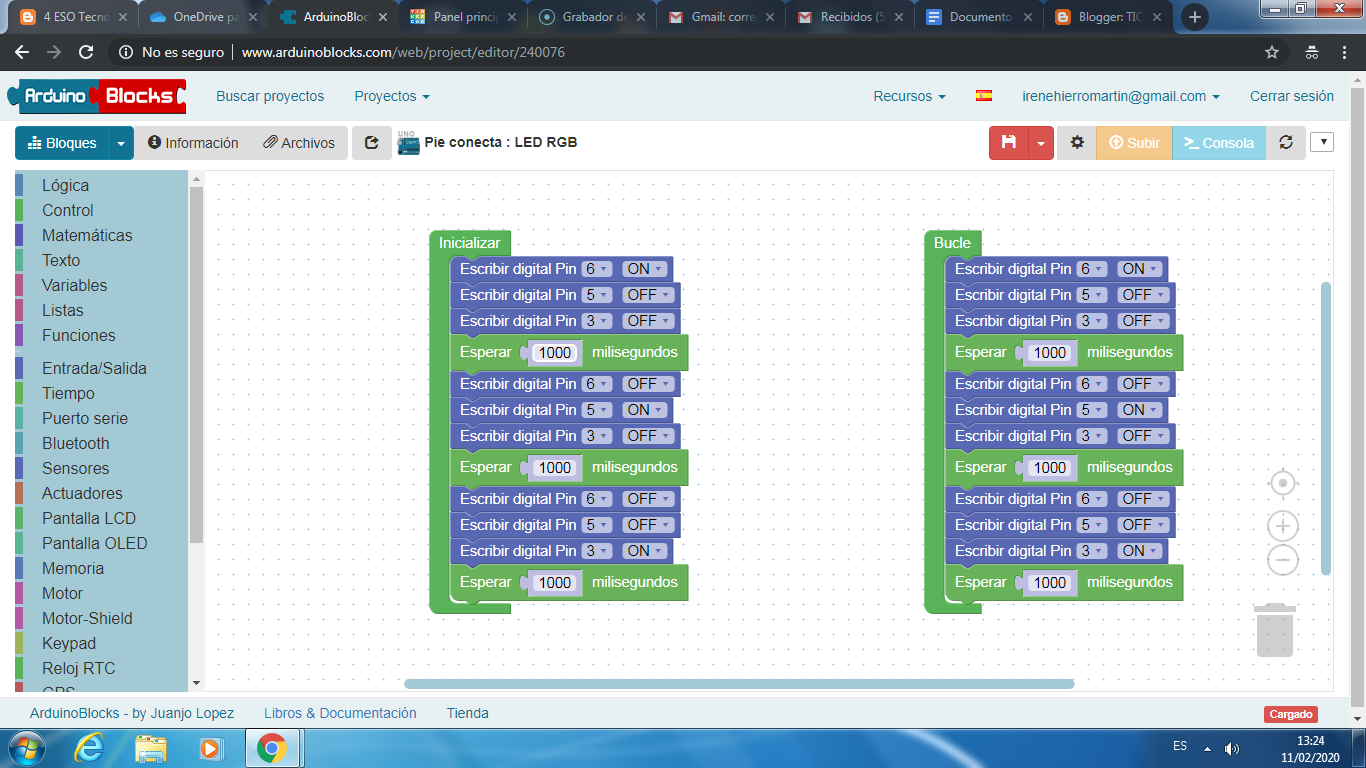Click the Inicializar block header
This screenshot has height=768, width=1366.
pos(469,243)
